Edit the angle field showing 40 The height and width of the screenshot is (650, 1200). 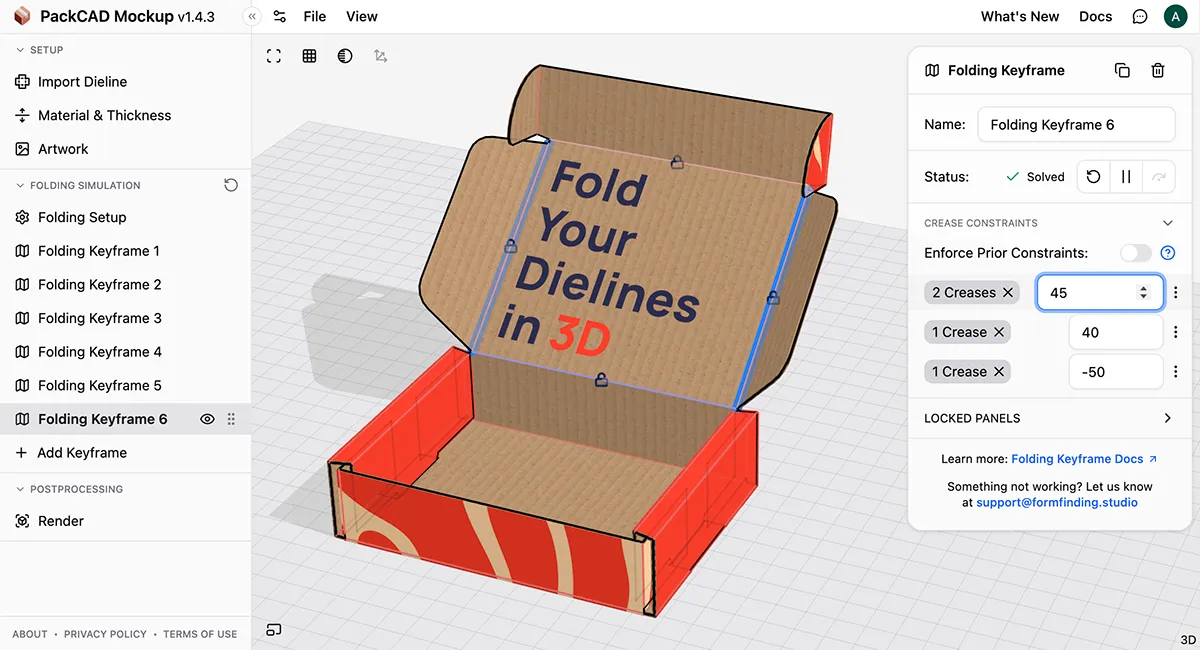pyautogui.click(x=1116, y=332)
